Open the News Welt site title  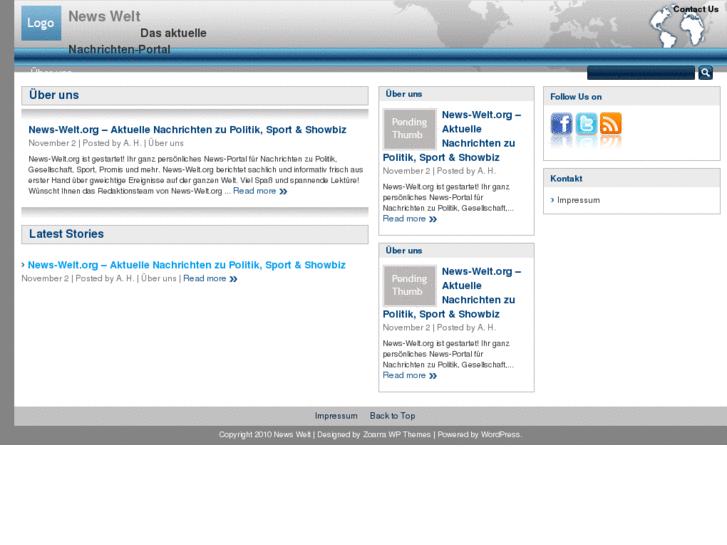[104, 16]
